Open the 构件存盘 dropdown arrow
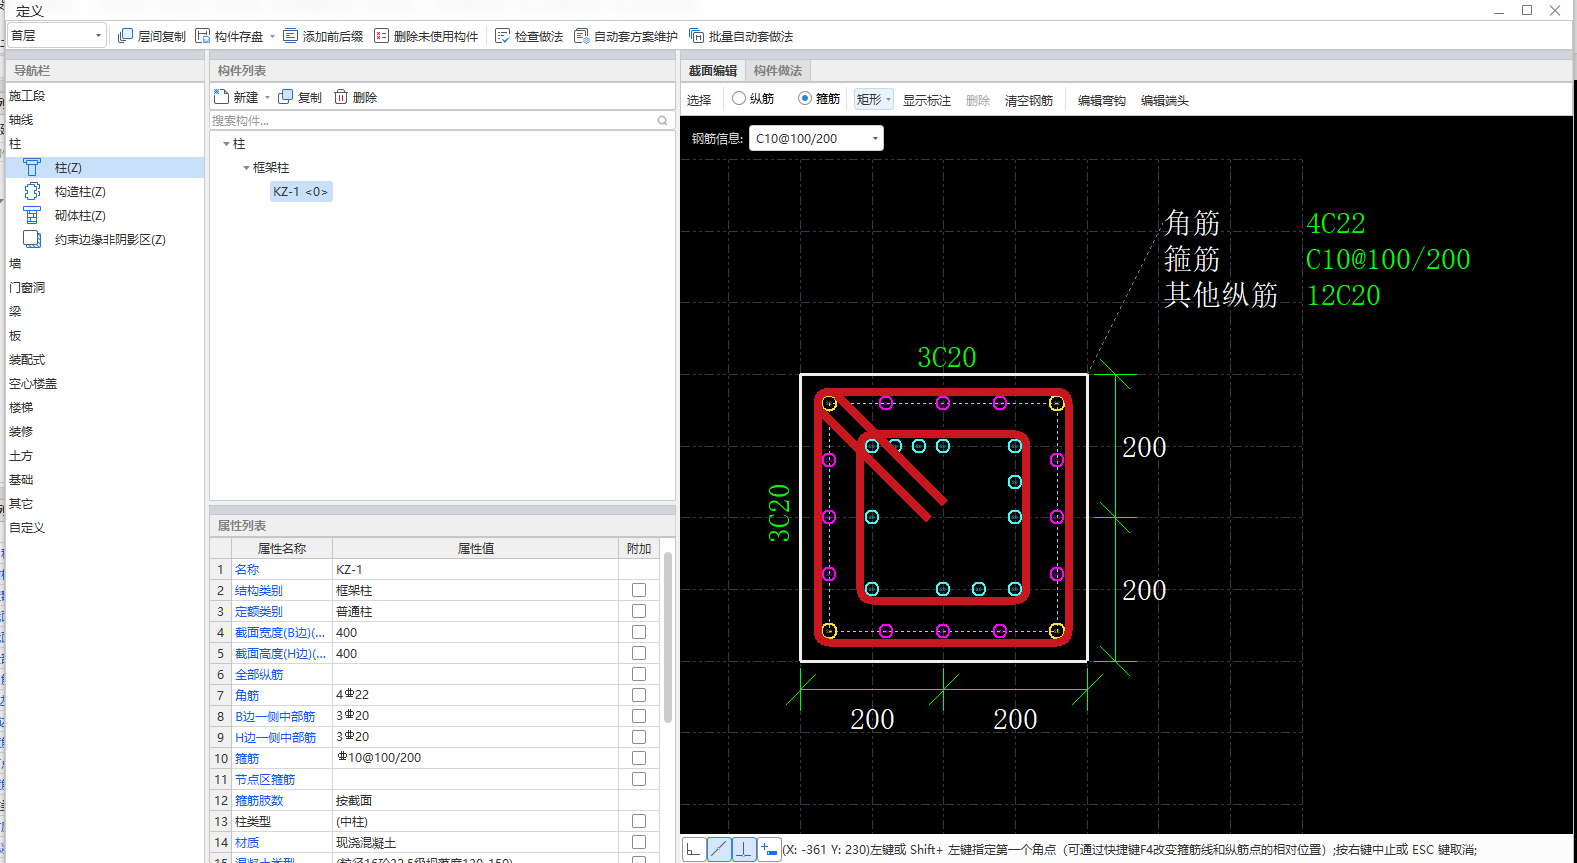1577x863 pixels. 272,36
